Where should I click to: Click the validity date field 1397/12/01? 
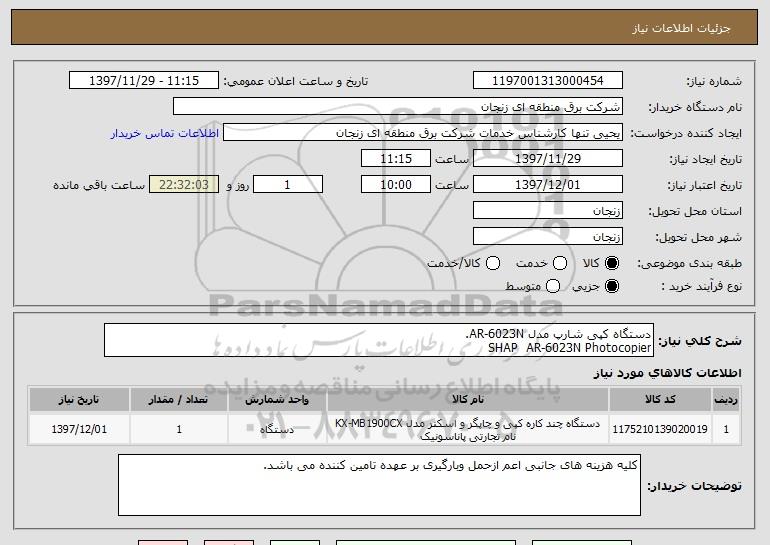click(x=548, y=185)
